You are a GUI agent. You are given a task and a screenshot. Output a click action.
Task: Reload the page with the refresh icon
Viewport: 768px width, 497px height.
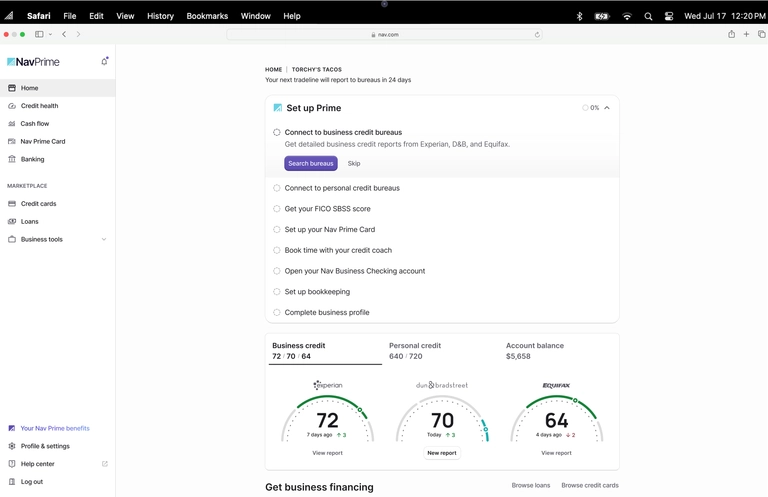pyautogui.click(x=537, y=35)
